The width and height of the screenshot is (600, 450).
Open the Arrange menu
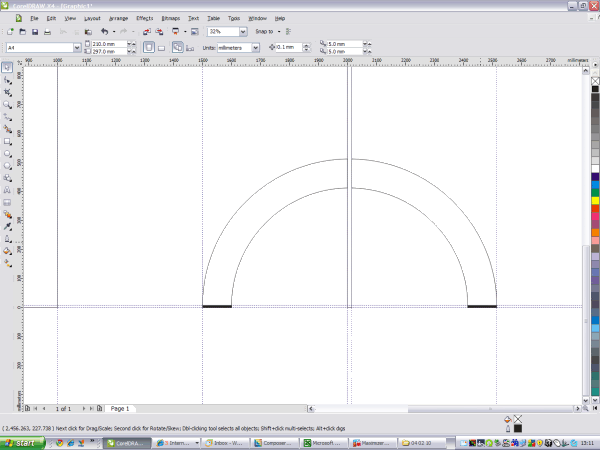(x=118, y=18)
